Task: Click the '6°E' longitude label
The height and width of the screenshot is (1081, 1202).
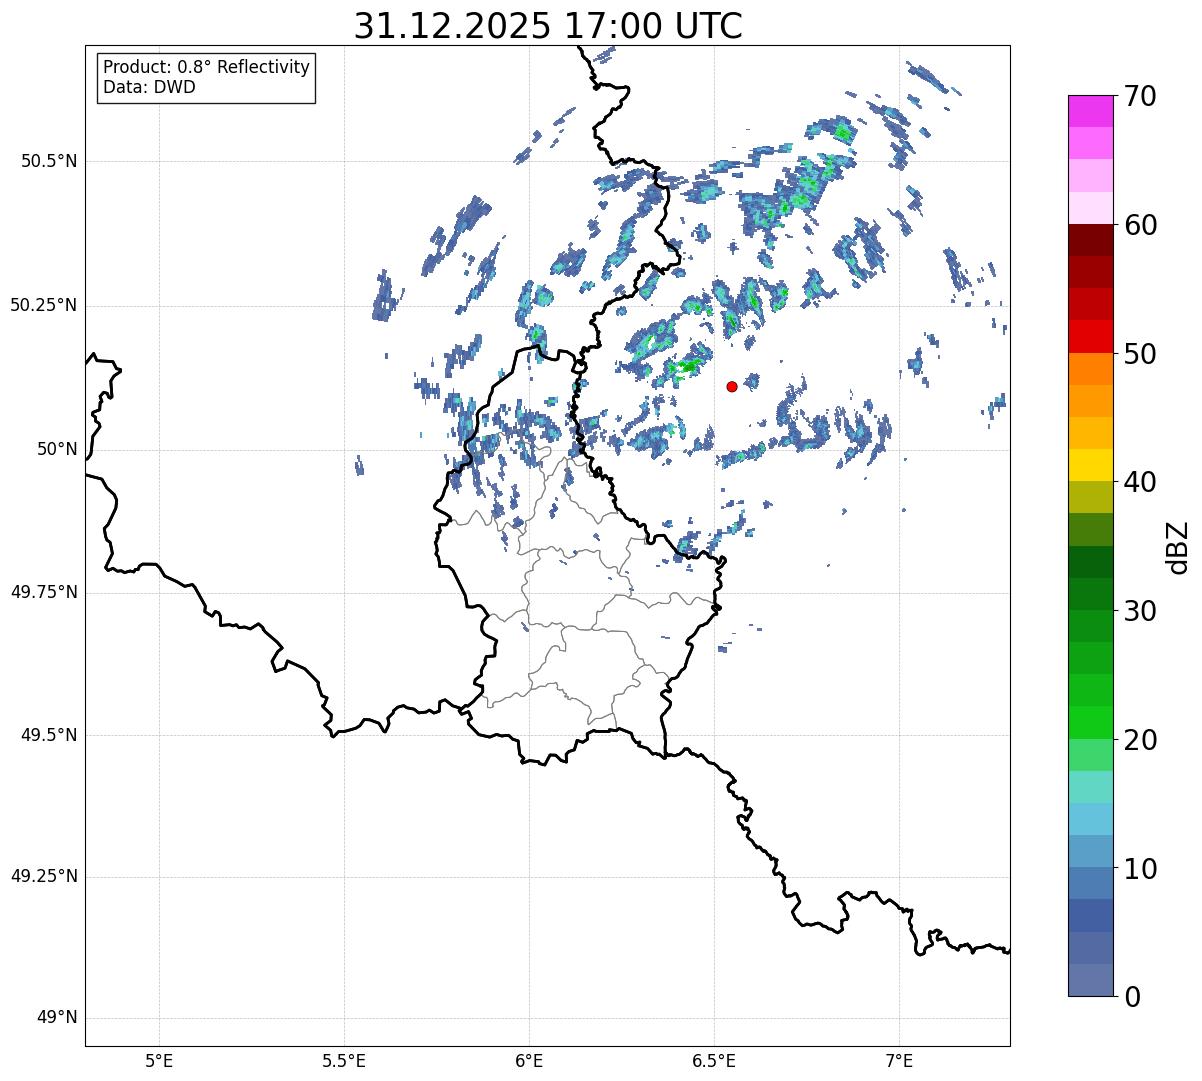Action: [529, 1060]
